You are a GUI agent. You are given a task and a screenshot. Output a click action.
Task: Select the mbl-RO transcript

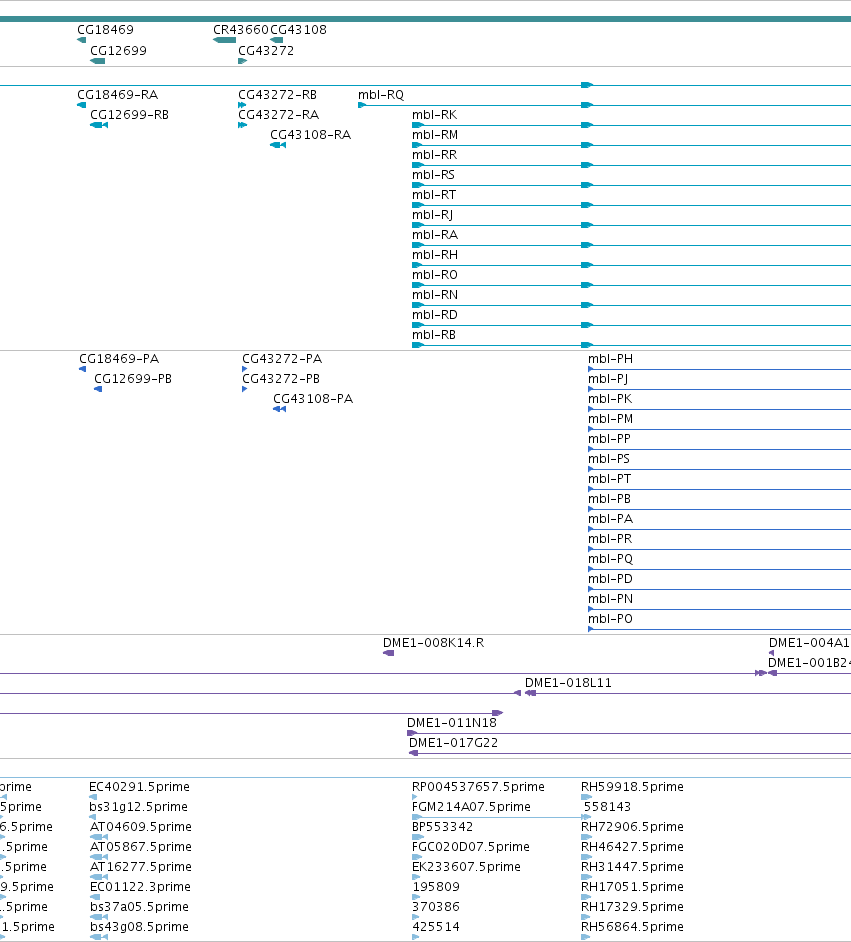[x=435, y=275]
